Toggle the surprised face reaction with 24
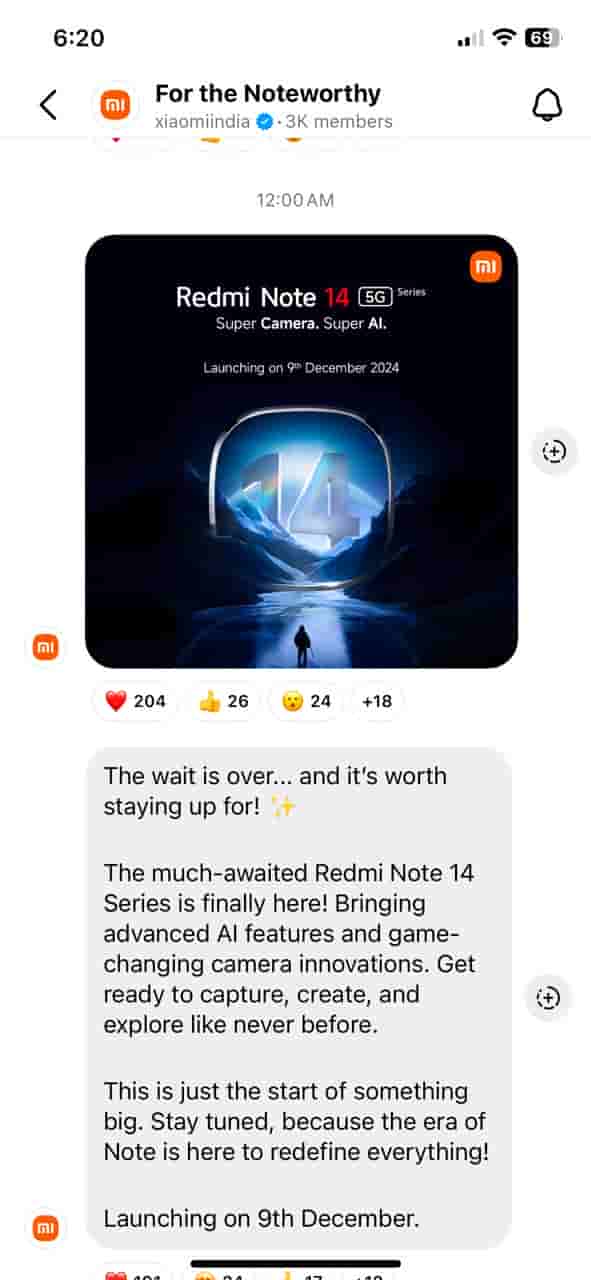591x1280 pixels. [x=306, y=701]
